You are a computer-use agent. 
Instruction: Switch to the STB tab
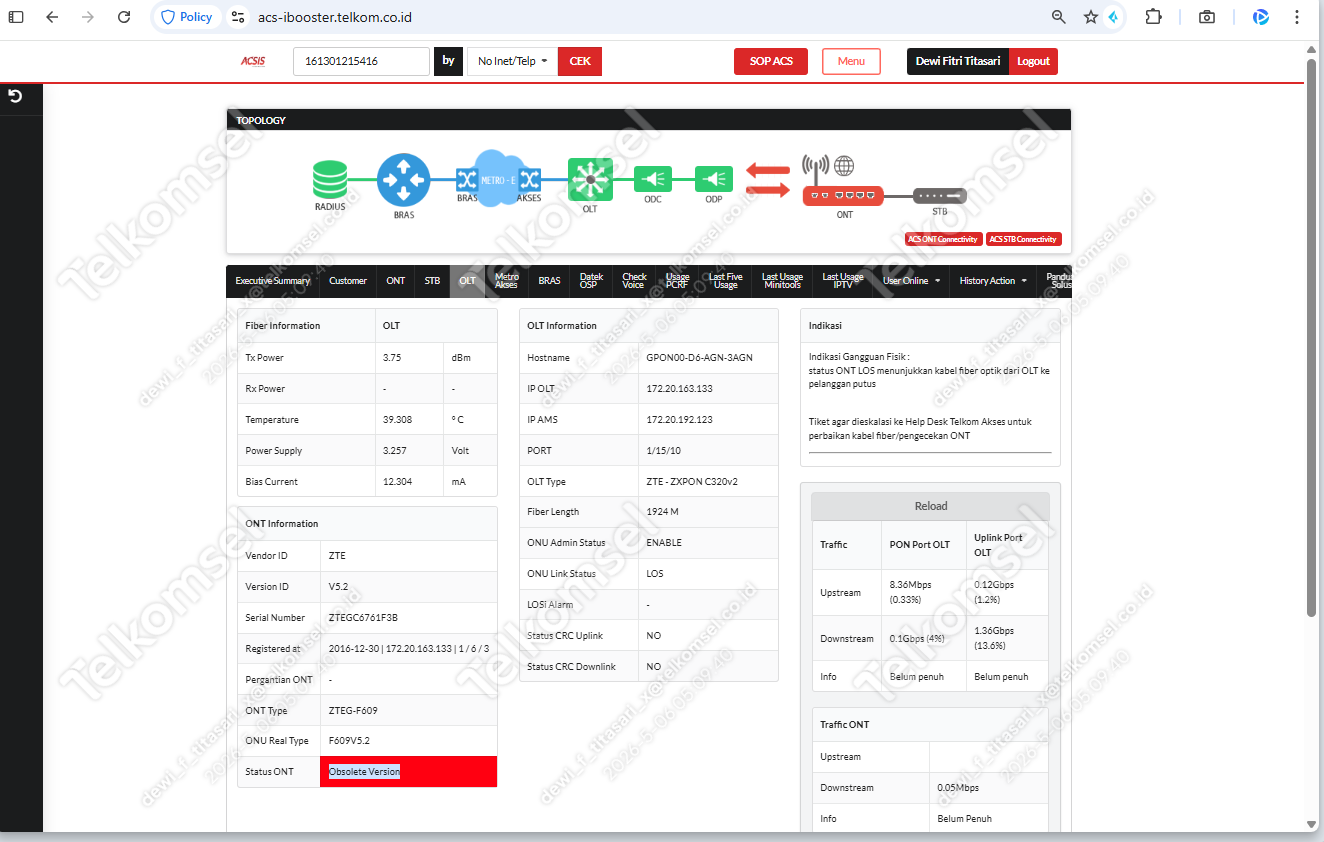point(432,281)
